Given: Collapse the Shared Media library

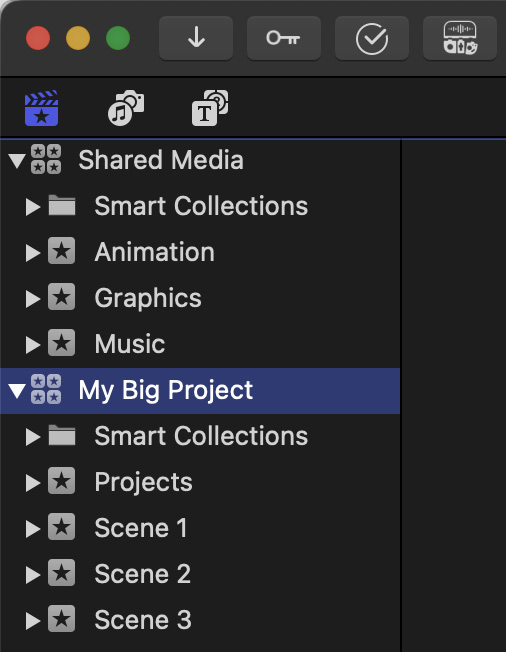Looking at the screenshot, I should [17, 161].
